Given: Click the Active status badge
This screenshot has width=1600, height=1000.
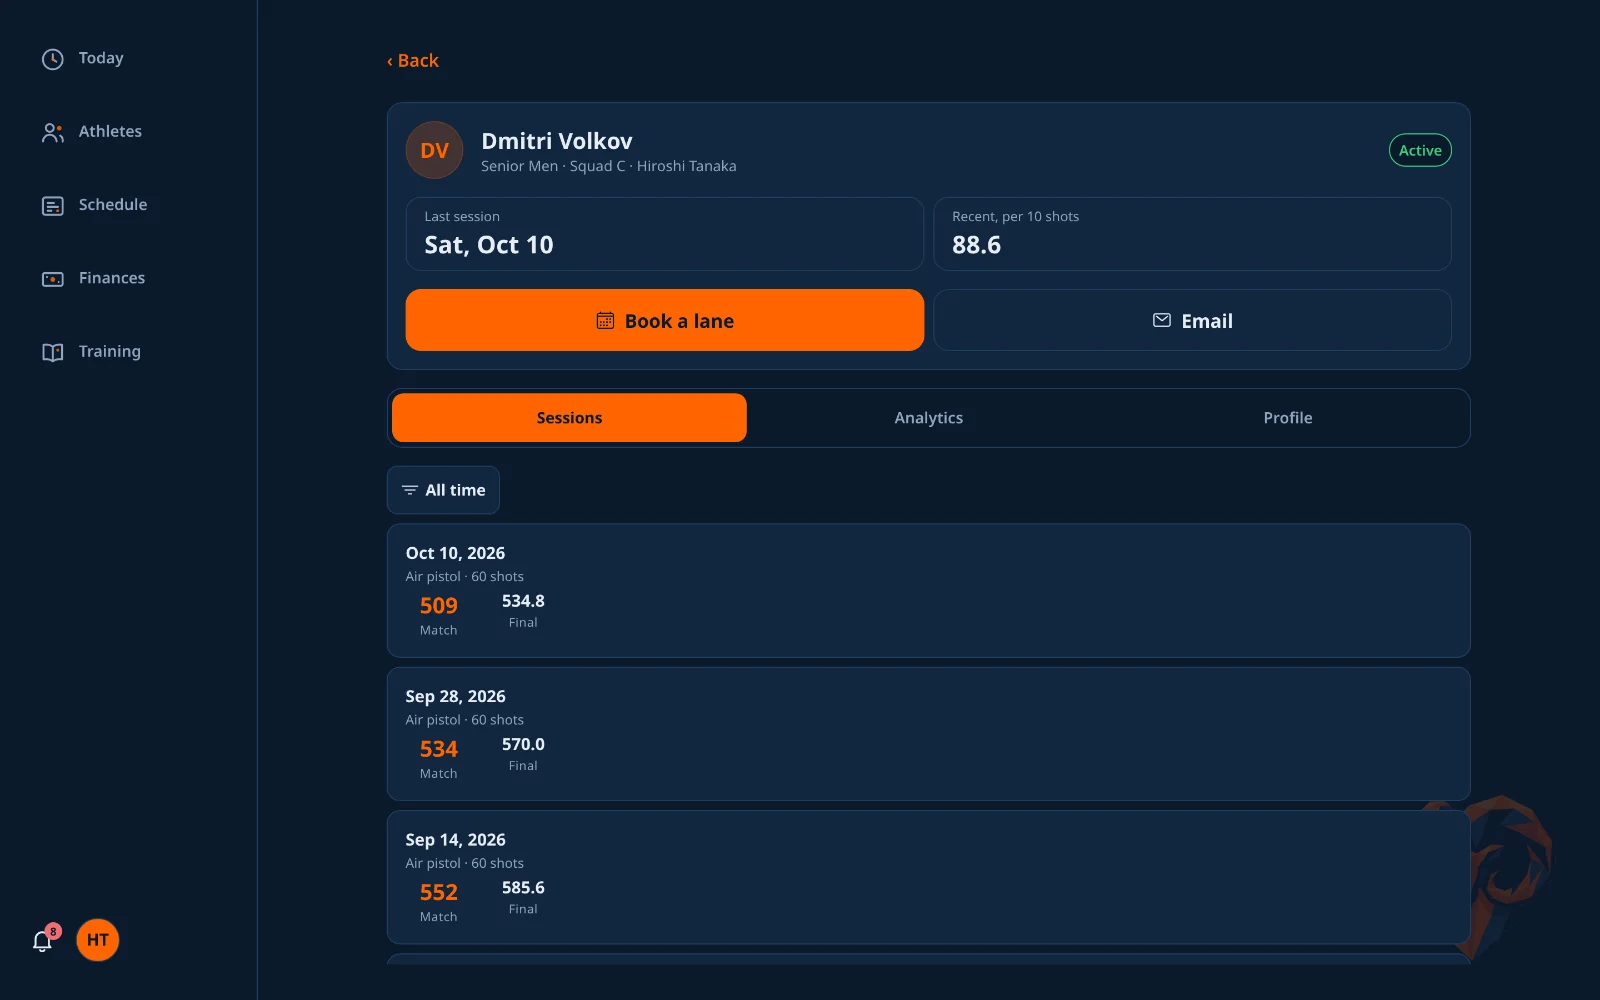Looking at the screenshot, I should tap(1420, 151).
